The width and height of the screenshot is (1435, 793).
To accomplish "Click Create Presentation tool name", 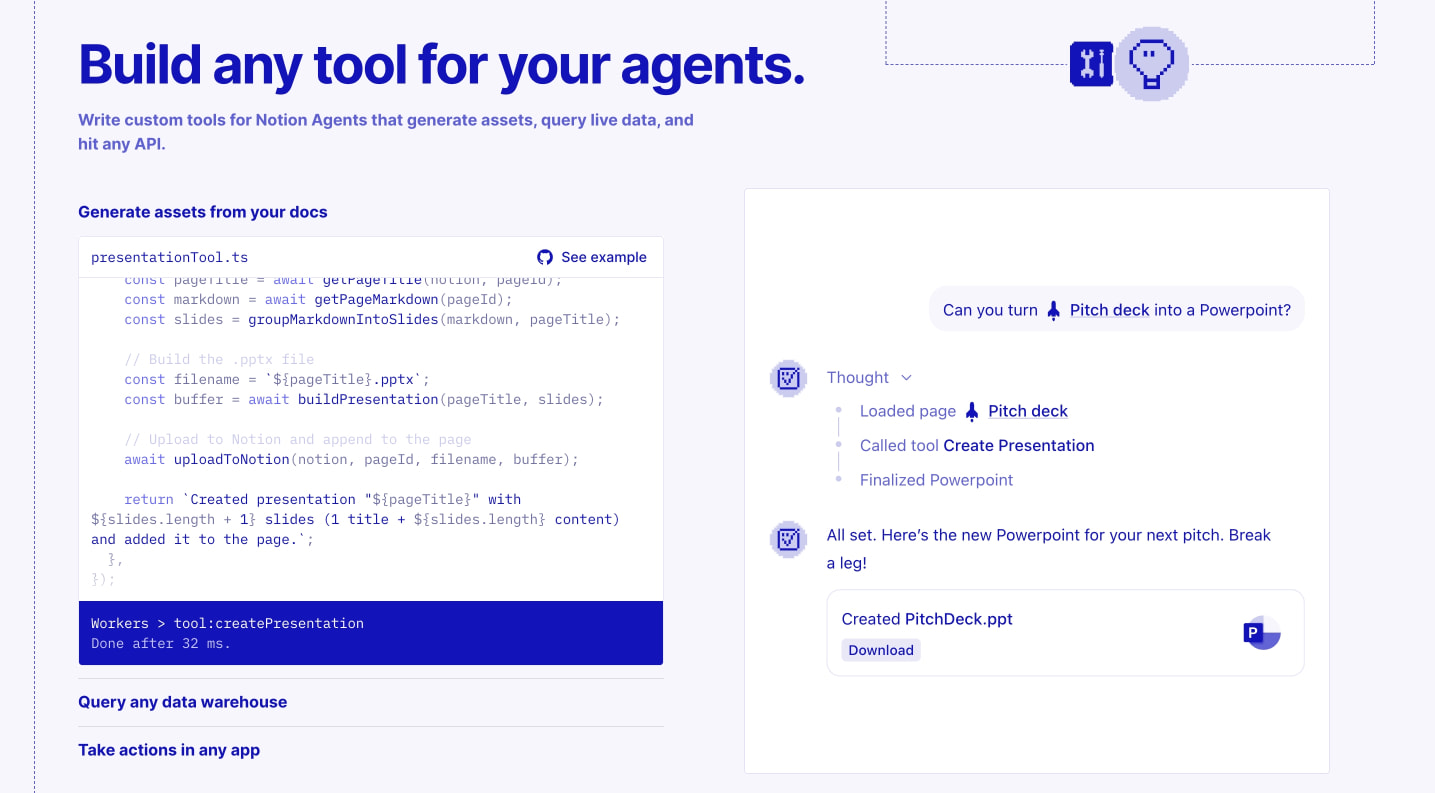I will tap(1019, 445).
